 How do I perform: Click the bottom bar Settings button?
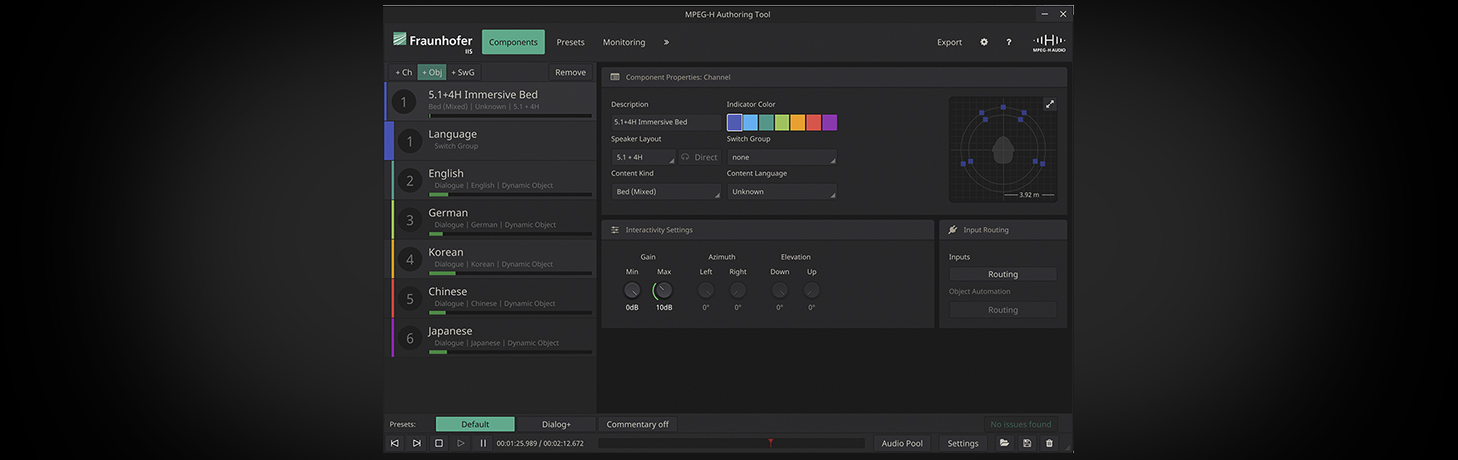(963, 443)
